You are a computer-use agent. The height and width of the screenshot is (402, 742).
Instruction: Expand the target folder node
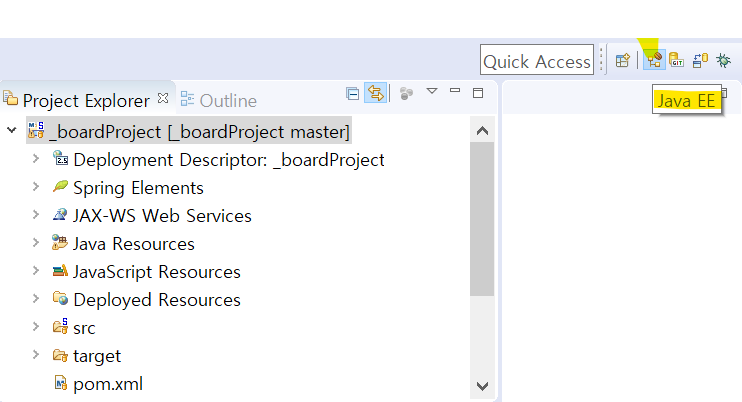tap(36, 354)
